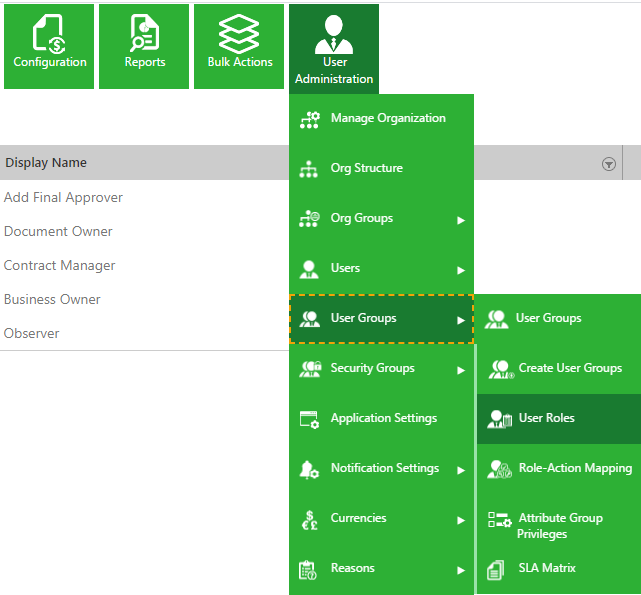Click the Attribute Group Privileges icon
Viewport: 641px width, 595px height.
click(x=498, y=520)
